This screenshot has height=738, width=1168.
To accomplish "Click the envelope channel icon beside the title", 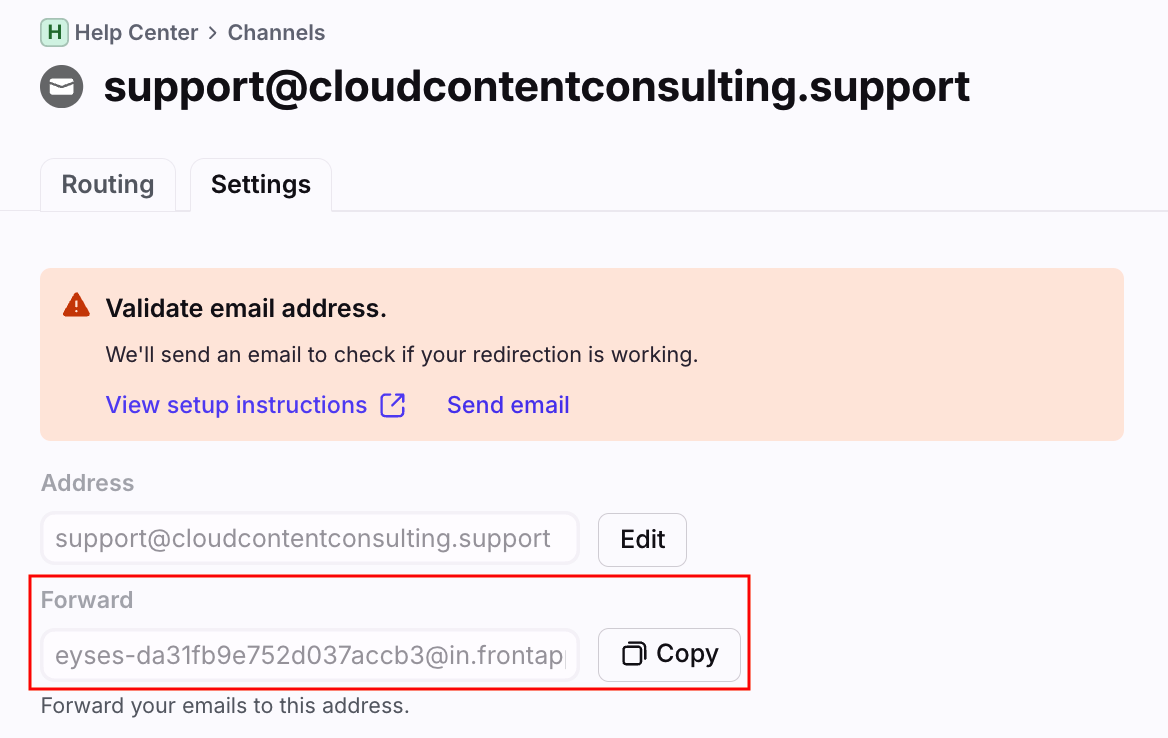I will click(62, 87).
